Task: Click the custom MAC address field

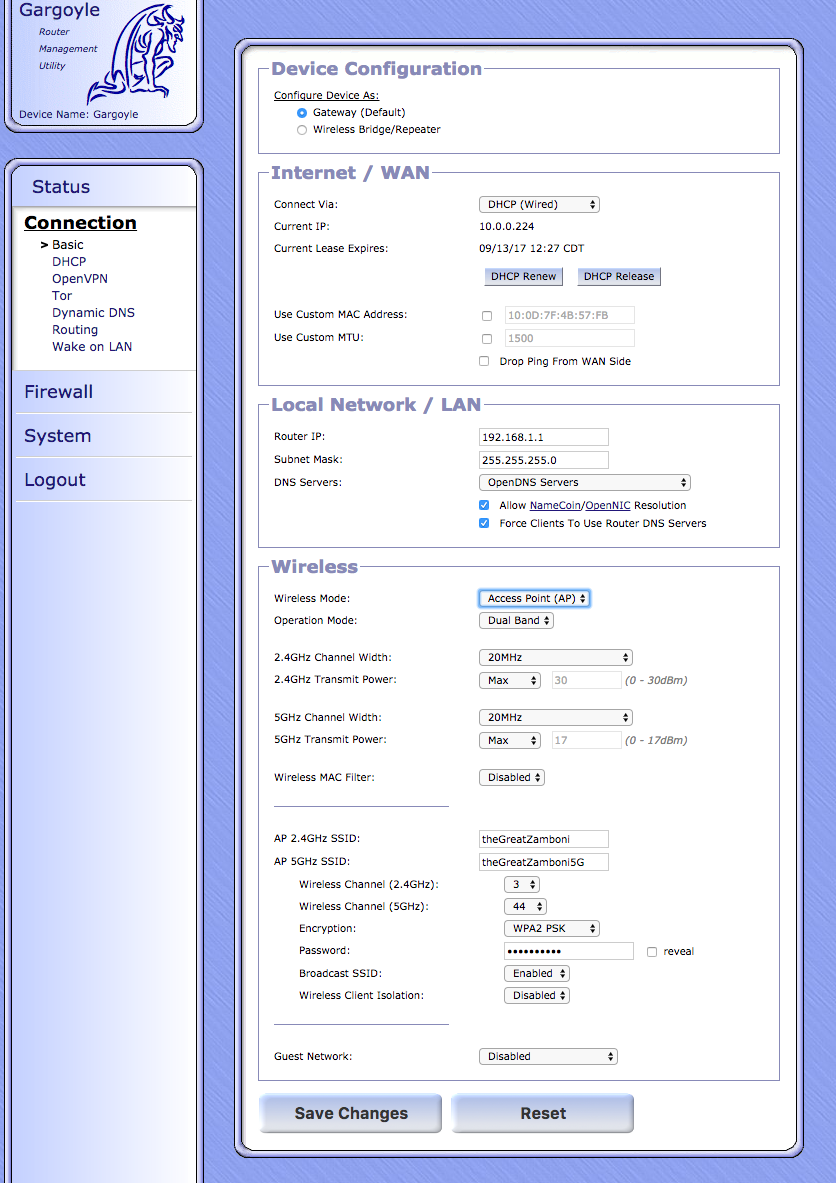Action: click(570, 315)
